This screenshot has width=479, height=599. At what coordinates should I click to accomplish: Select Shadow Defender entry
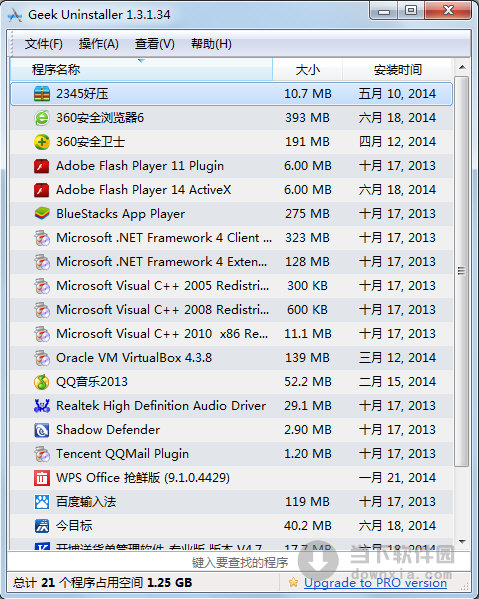click(108, 430)
